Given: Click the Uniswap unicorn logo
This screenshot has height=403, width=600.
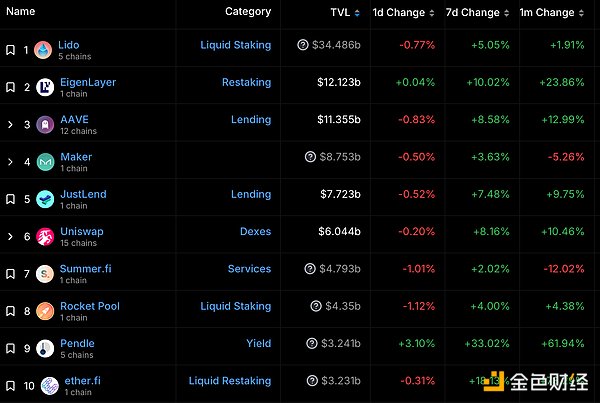Looking at the screenshot, I should point(45,236).
